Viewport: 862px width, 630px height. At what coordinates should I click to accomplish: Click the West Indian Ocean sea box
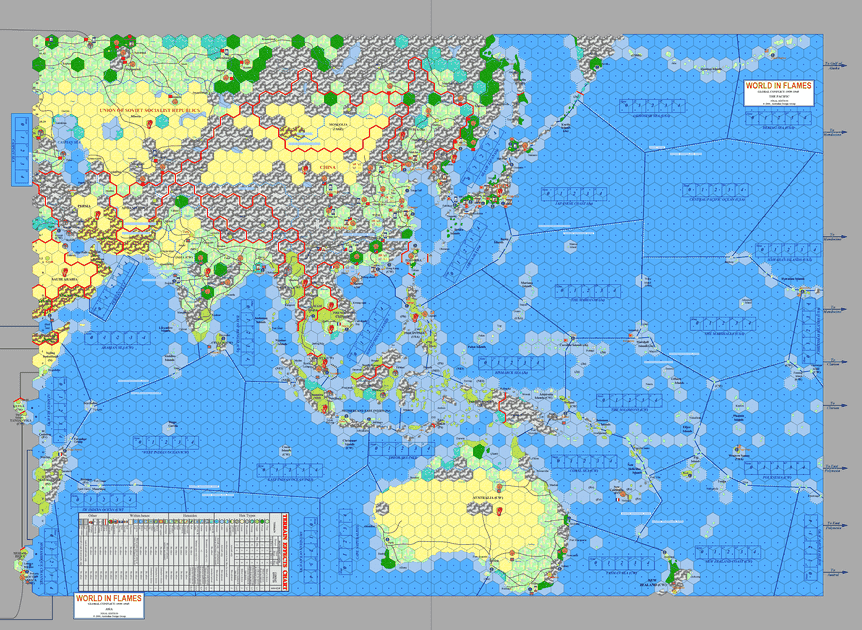pos(165,442)
